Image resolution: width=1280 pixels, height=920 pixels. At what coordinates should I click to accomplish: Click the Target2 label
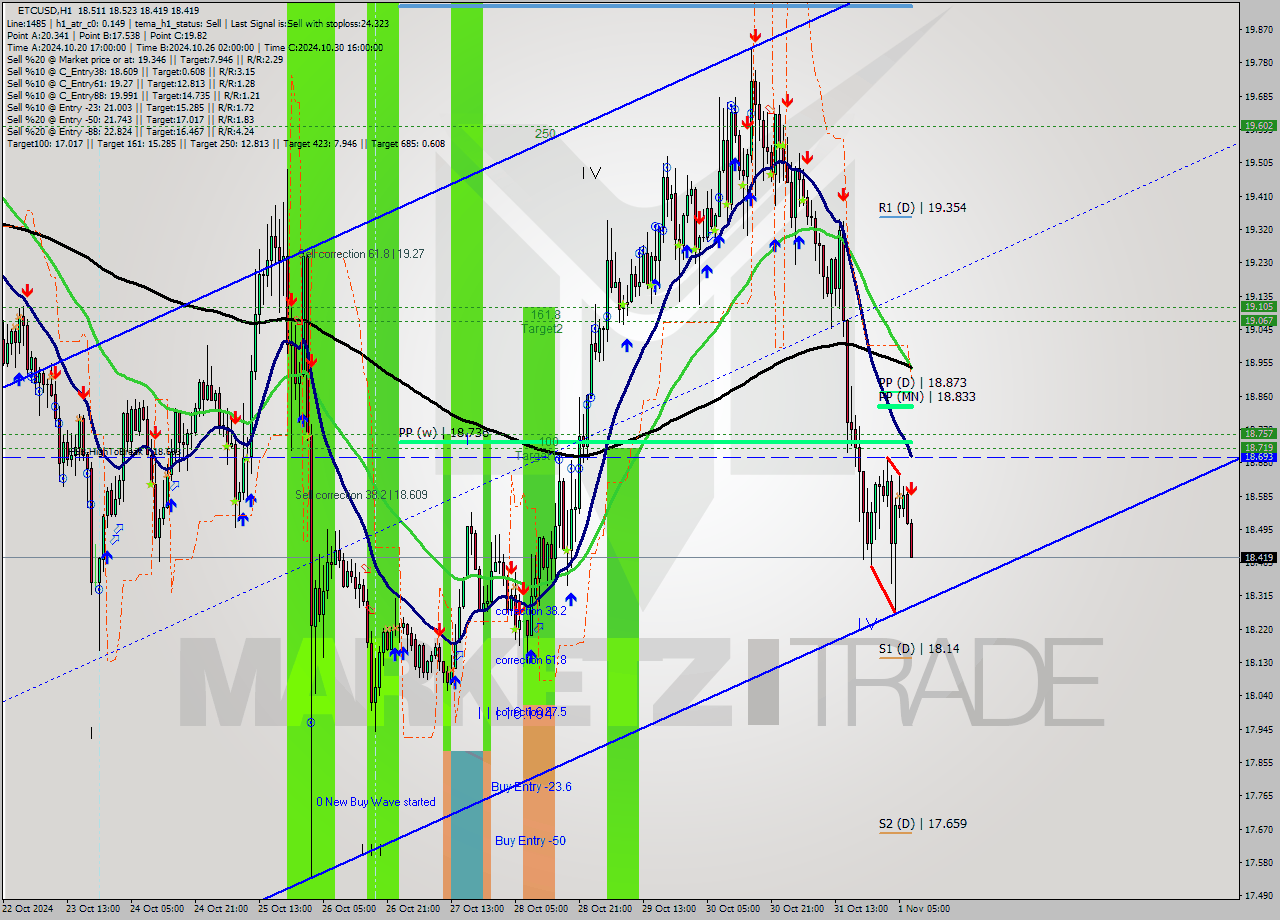click(542, 328)
